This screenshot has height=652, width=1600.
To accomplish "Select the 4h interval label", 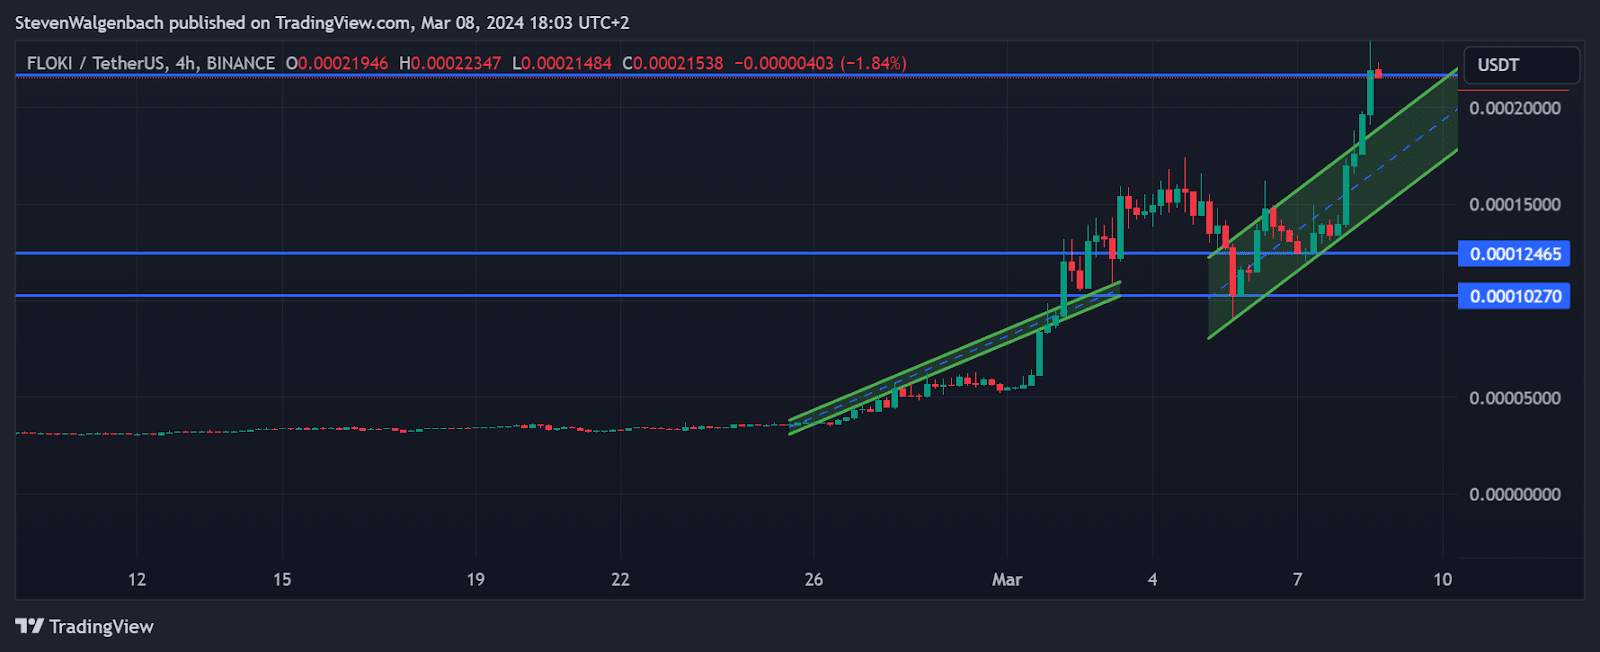I will click(186, 63).
